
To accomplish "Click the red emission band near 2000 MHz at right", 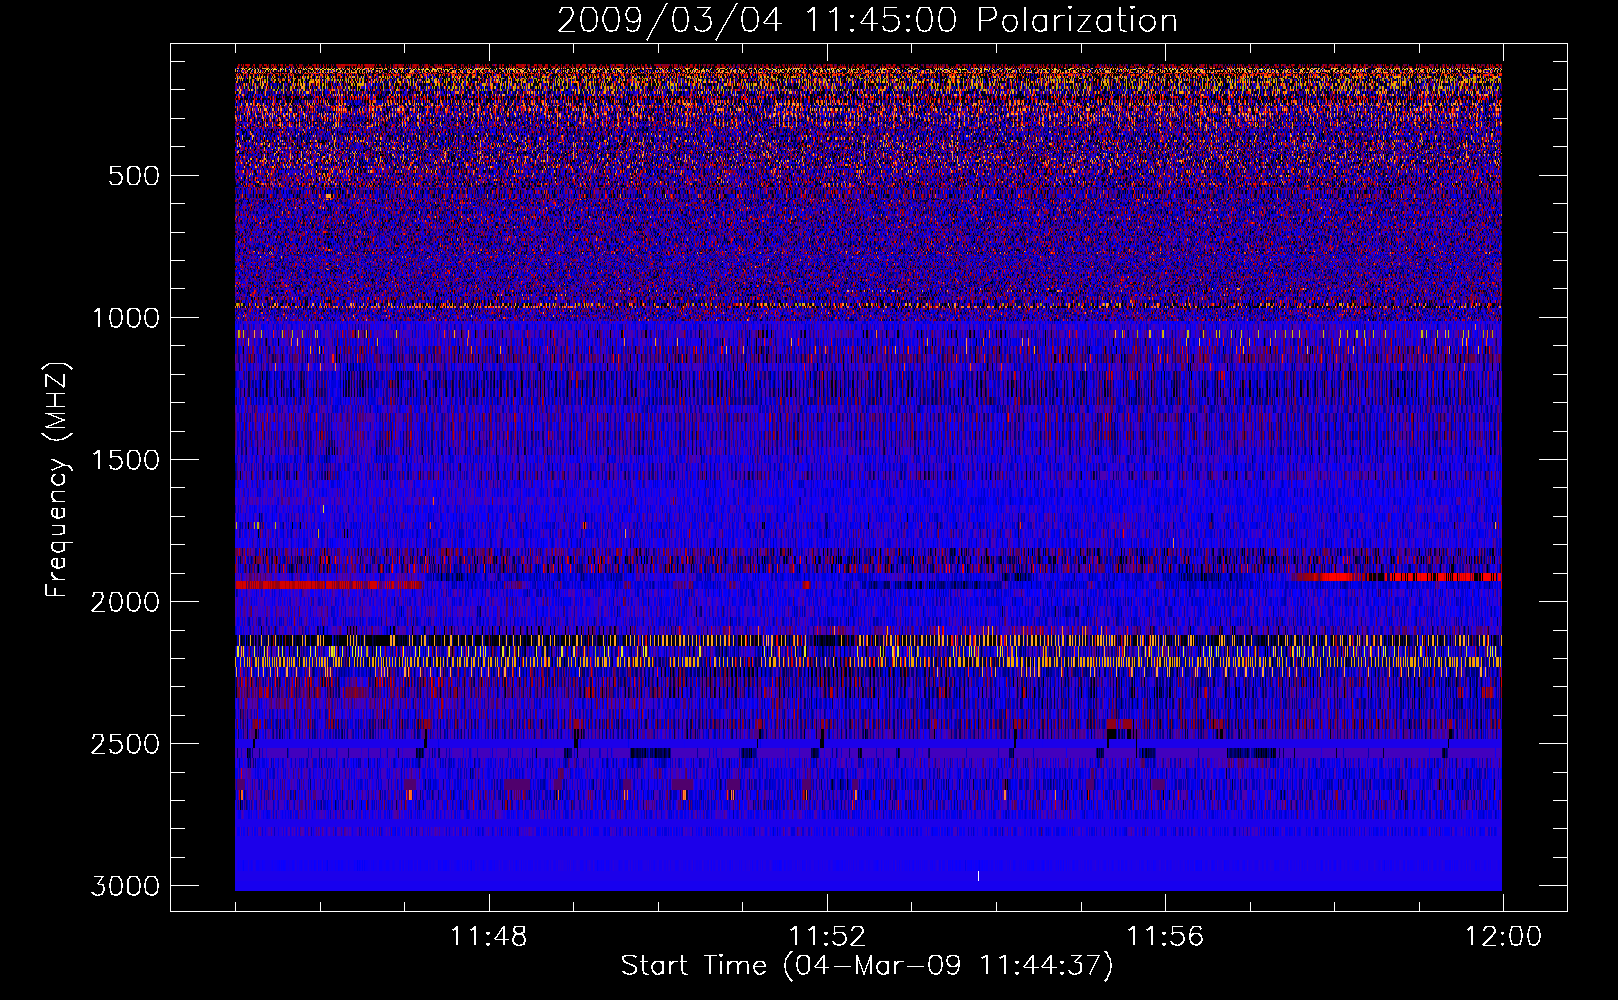I will [x=1397, y=577].
